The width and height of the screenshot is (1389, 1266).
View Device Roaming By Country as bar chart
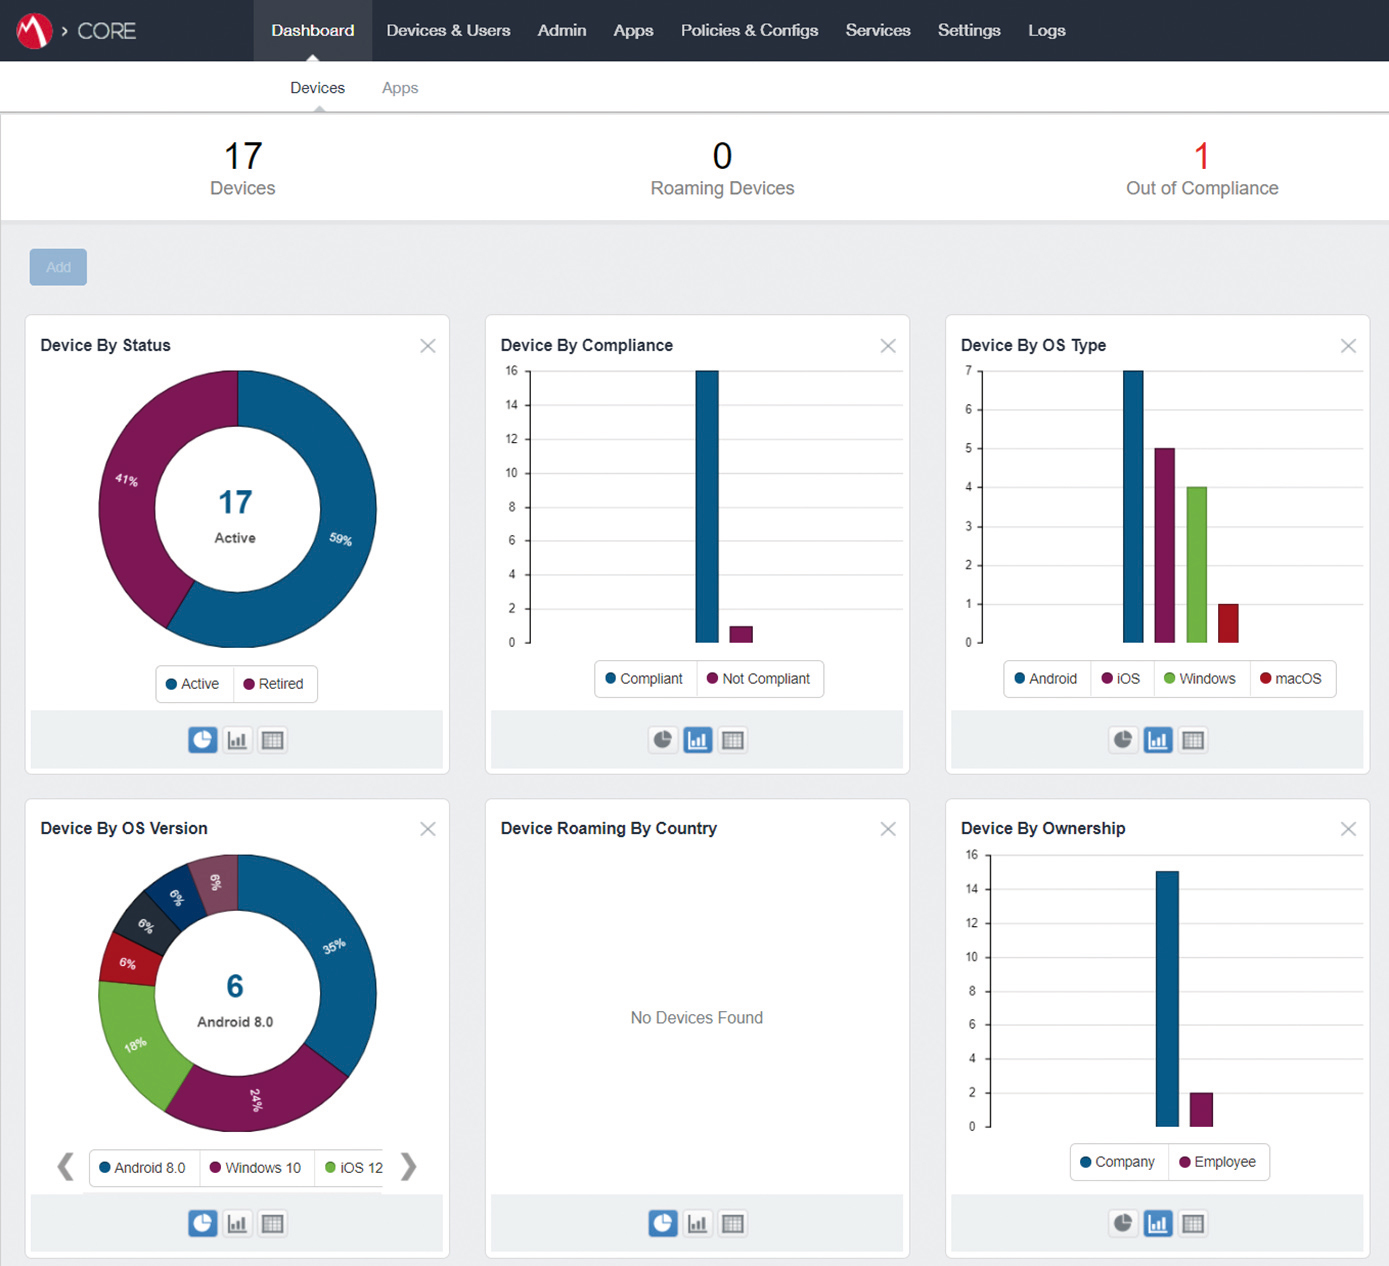click(x=698, y=1223)
